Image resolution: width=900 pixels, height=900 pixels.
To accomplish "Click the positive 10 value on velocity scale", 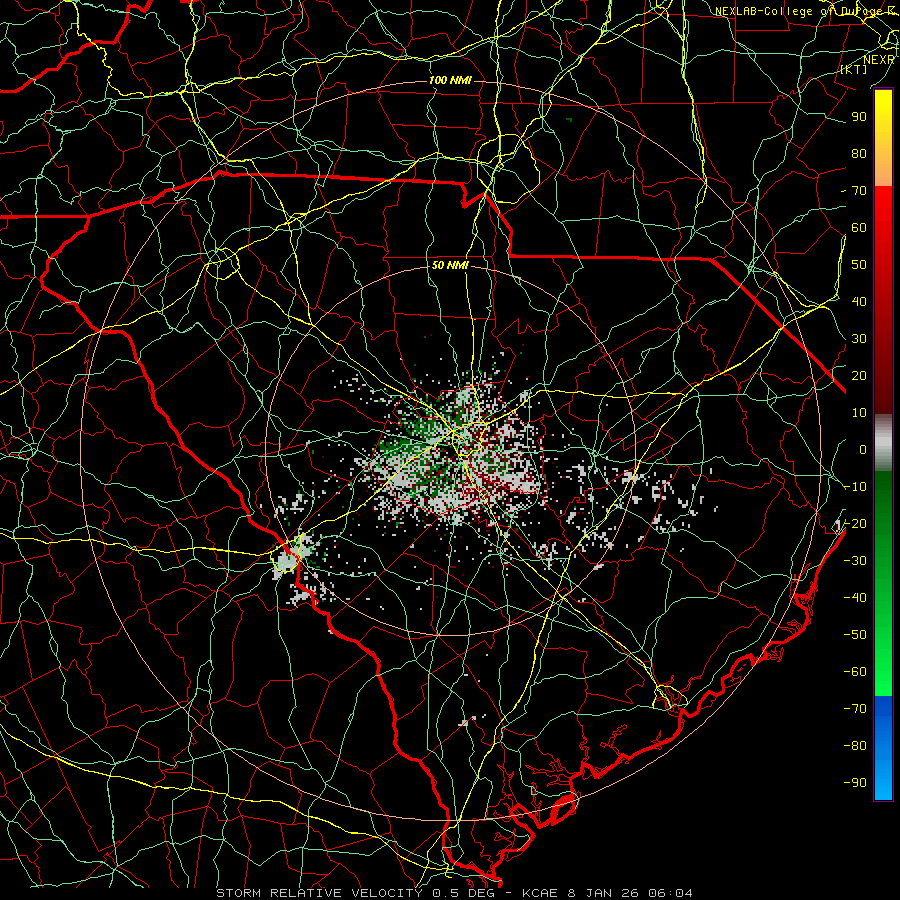I will 859,413.
